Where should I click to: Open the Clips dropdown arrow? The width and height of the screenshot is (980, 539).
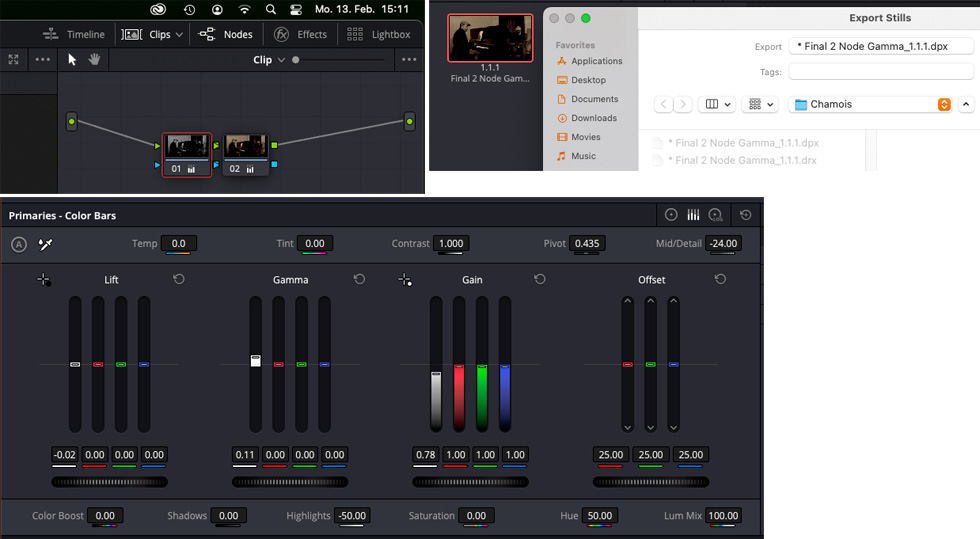coord(179,34)
